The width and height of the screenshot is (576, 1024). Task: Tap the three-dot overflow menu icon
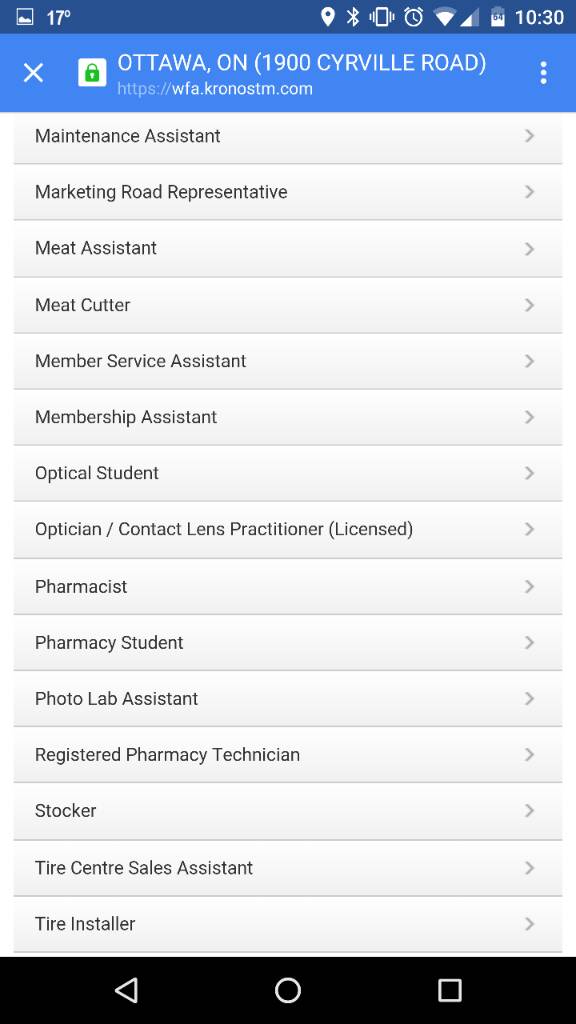543,73
